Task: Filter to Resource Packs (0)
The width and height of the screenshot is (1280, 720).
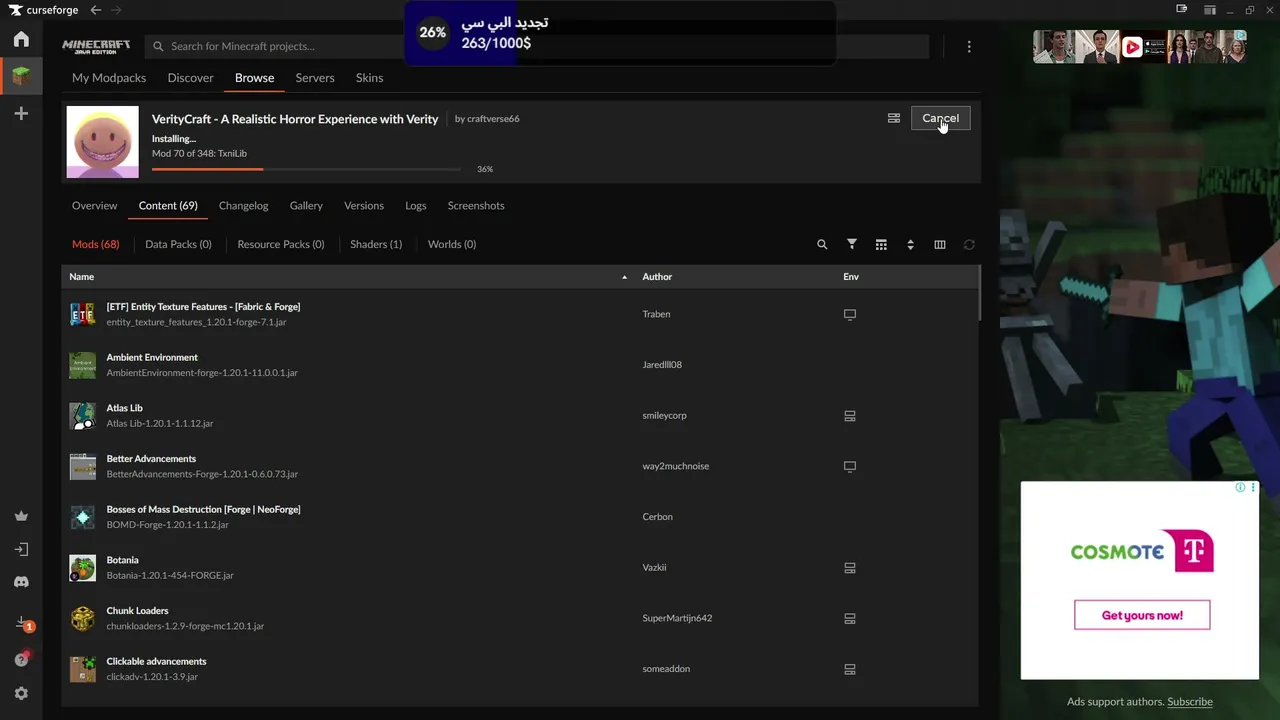Action: pos(281,244)
